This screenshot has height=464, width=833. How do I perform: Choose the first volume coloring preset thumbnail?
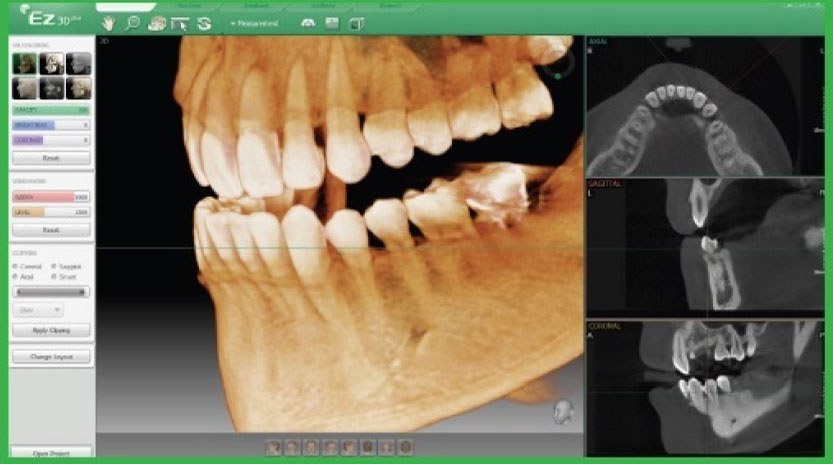point(25,64)
